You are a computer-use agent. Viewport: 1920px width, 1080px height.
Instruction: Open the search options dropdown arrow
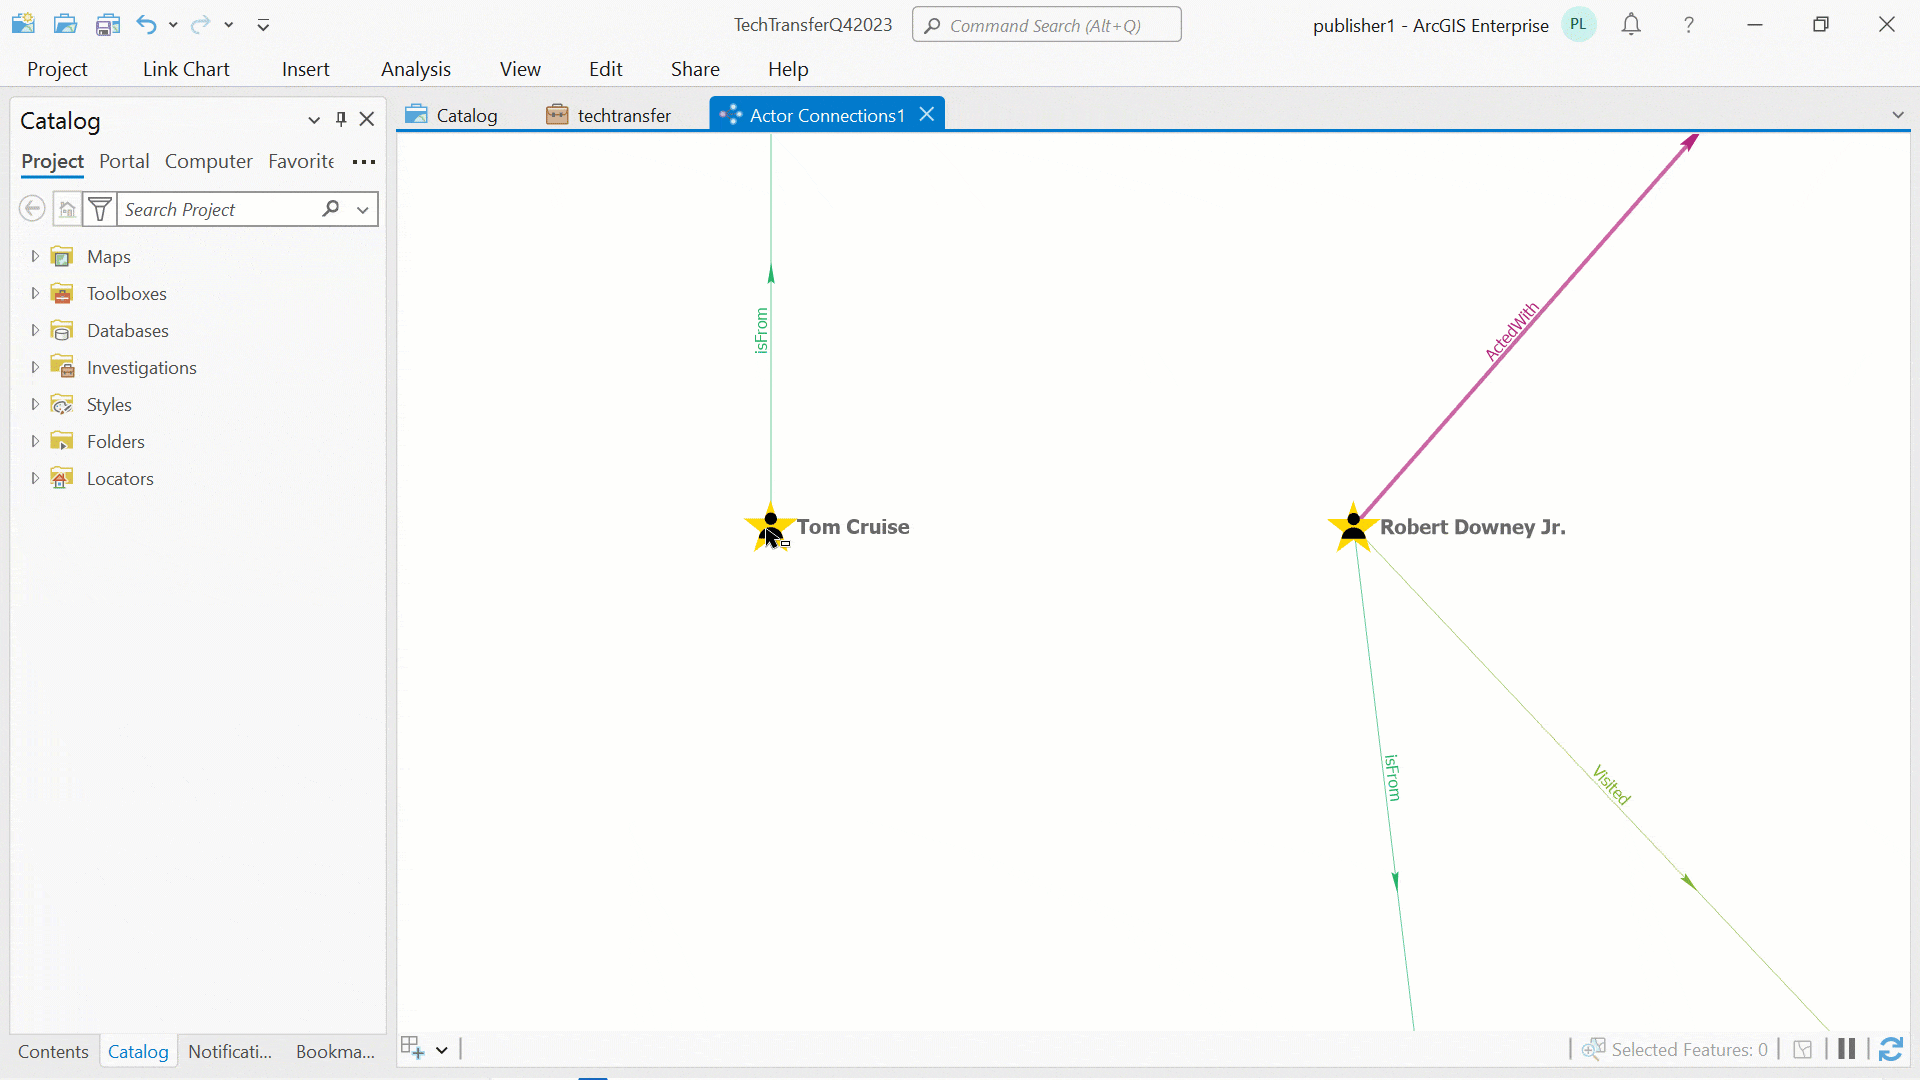pos(363,209)
